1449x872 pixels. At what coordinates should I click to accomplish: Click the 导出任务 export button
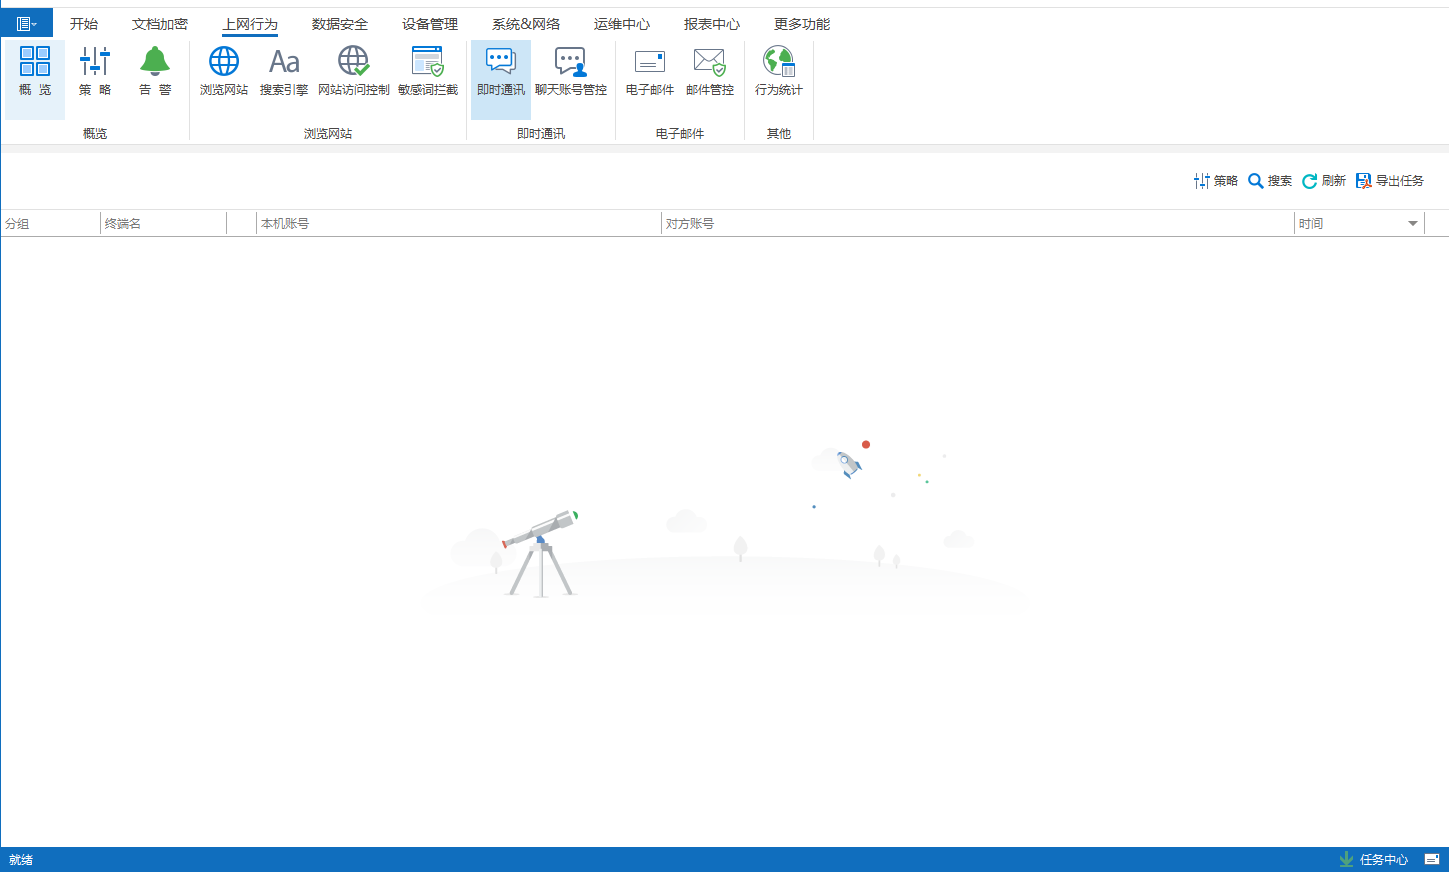1390,181
